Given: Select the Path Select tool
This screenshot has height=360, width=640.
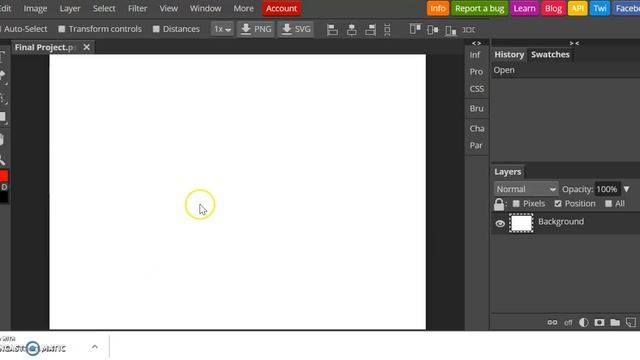Looking at the screenshot, I should pyautogui.click(x=3, y=98).
